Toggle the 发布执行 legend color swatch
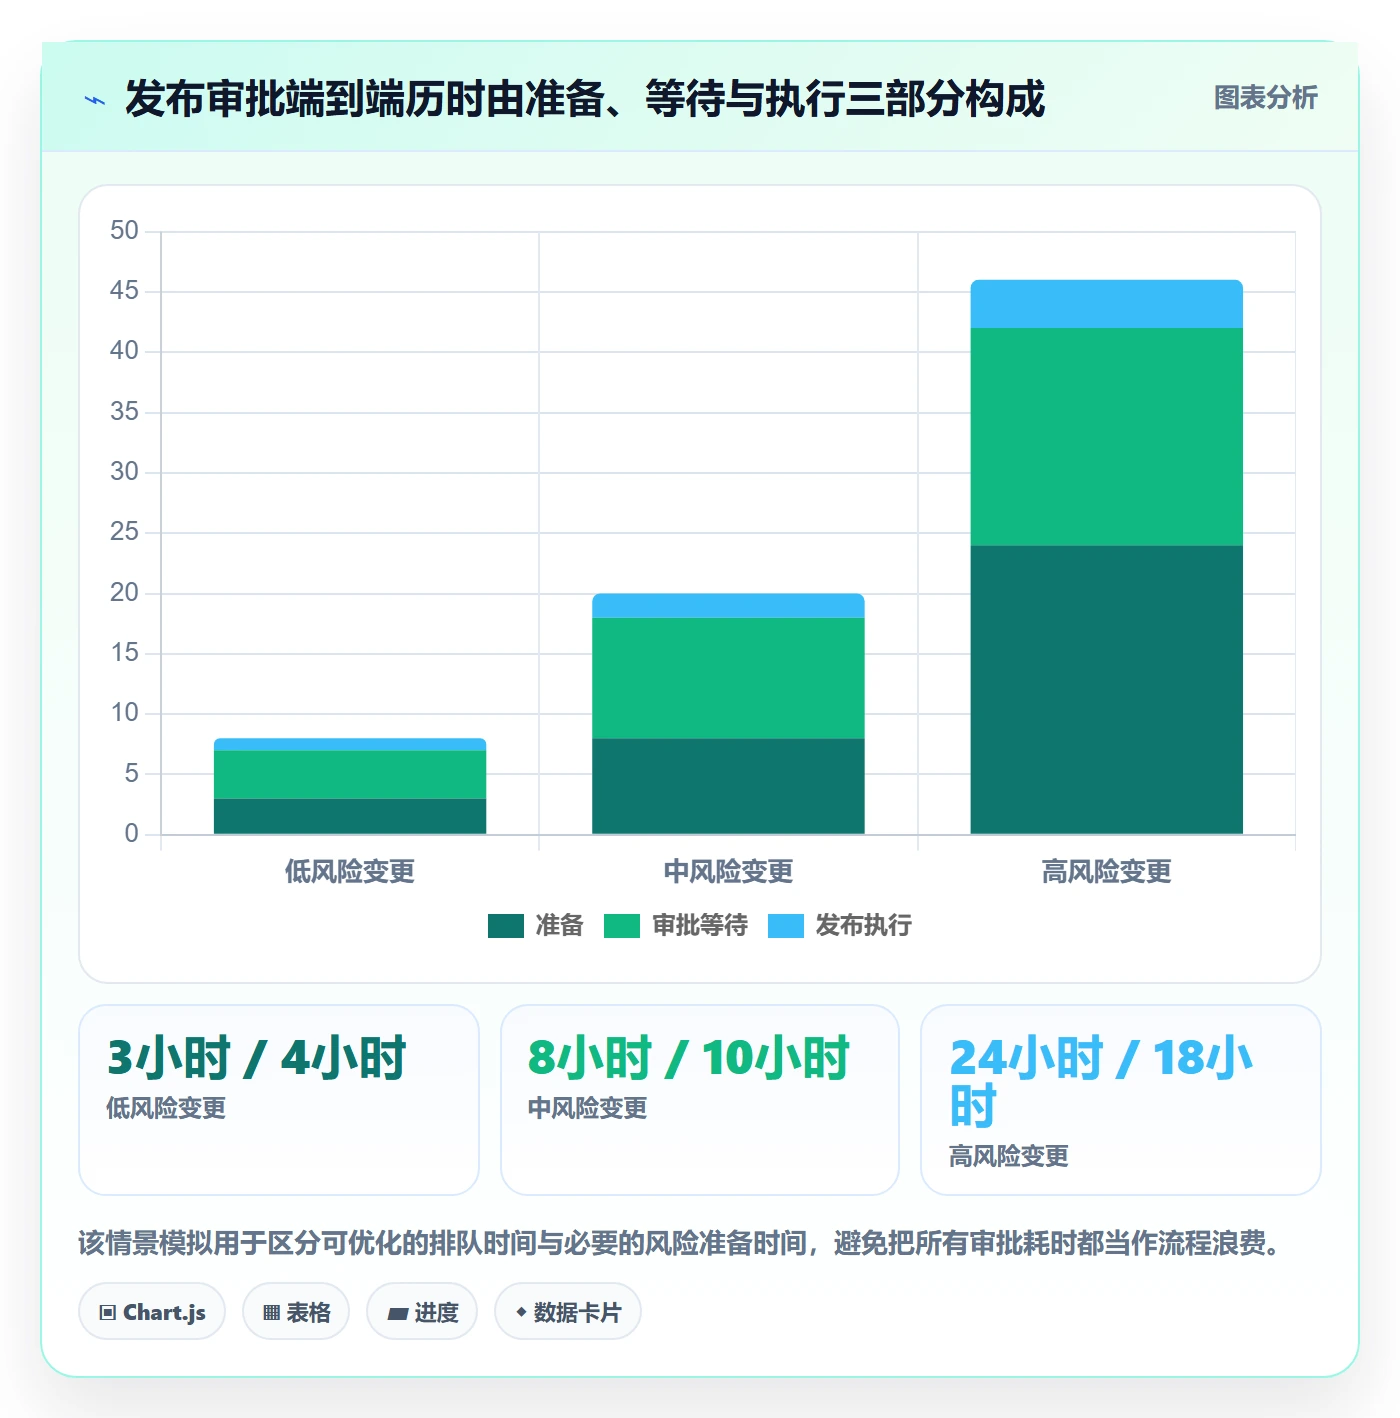This screenshot has width=1400, height=1418. click(x=786, y=926)
